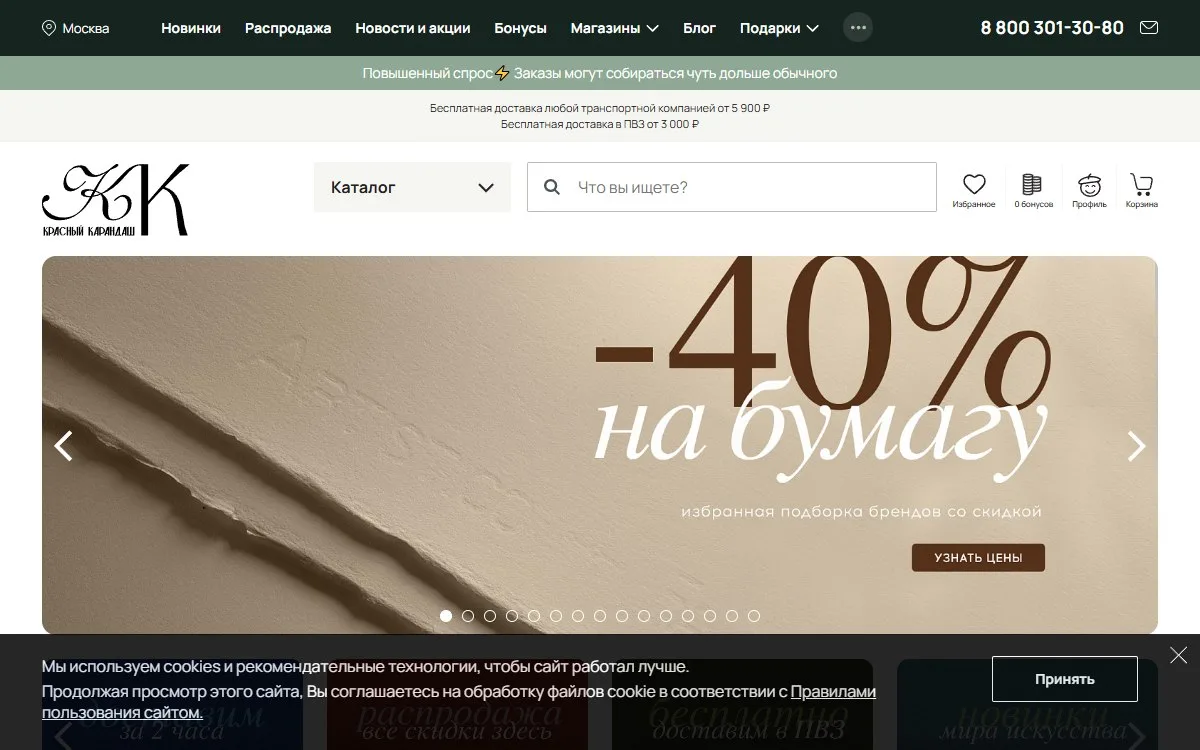Select the second carousel dot
Image resolution: width=1200 pixels, height=750 pixels.
click(468, 616)
